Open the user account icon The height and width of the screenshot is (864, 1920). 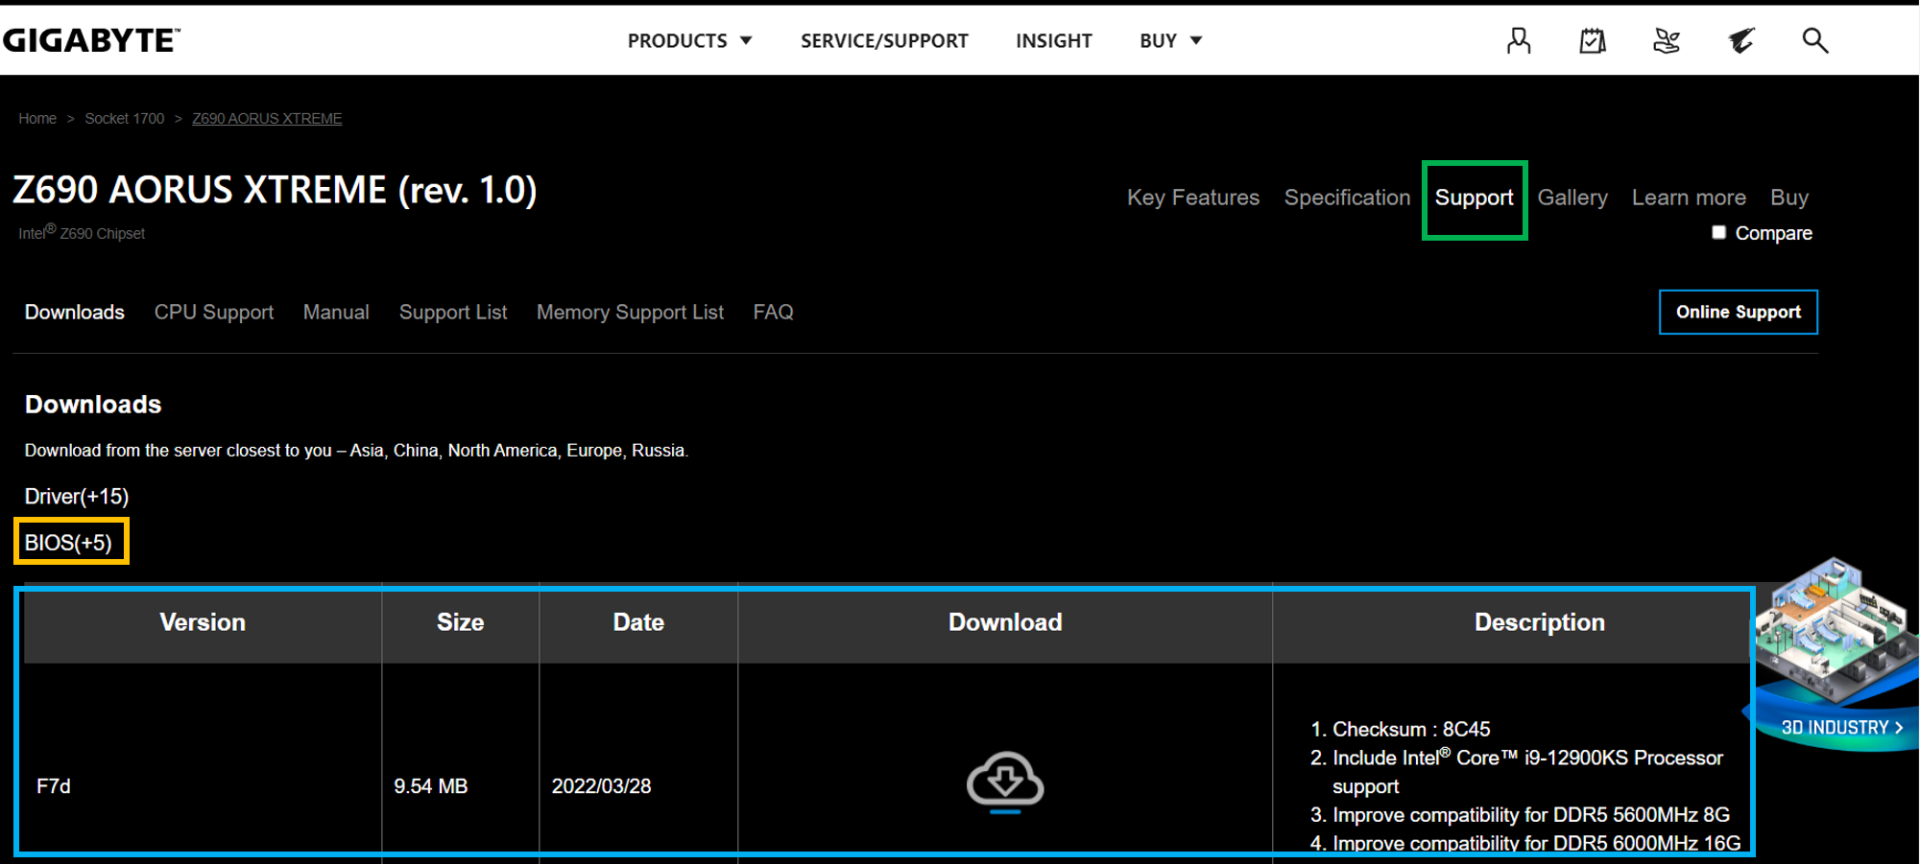[x=1518, y=41]
